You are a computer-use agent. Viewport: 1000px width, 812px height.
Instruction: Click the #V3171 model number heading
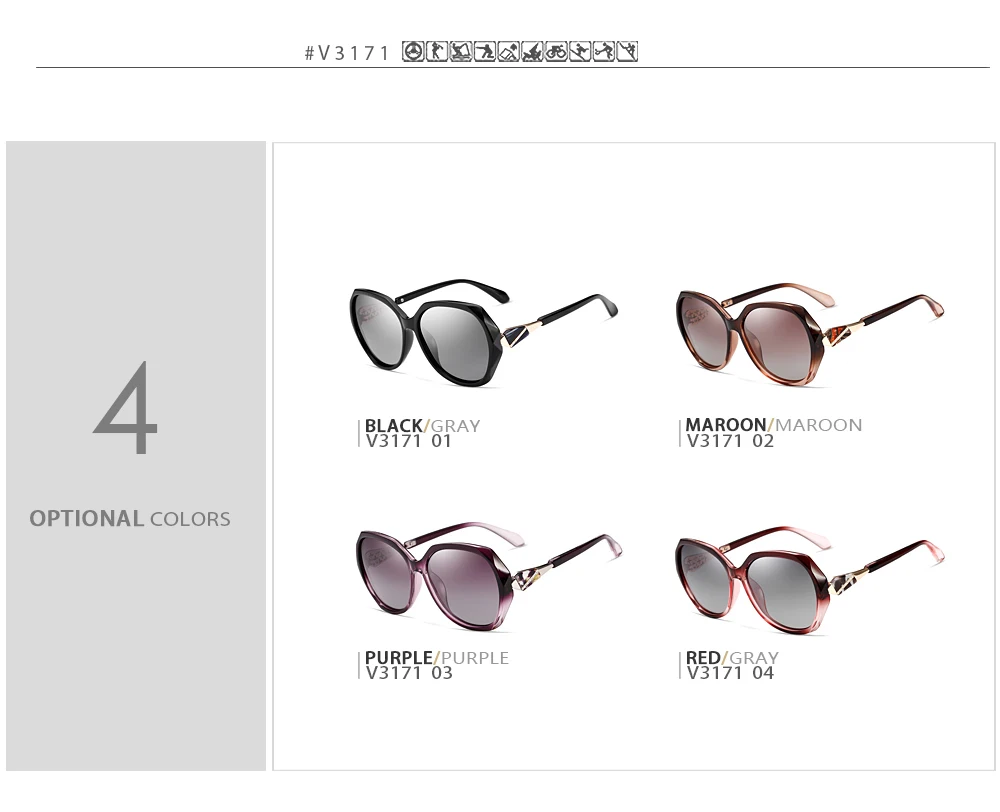pyautogui.click(x=347, y=53)
